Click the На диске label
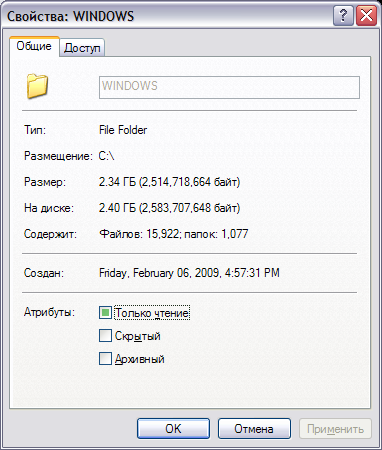The width and height of the screenshot is (382, 450). tap(49, 208)
